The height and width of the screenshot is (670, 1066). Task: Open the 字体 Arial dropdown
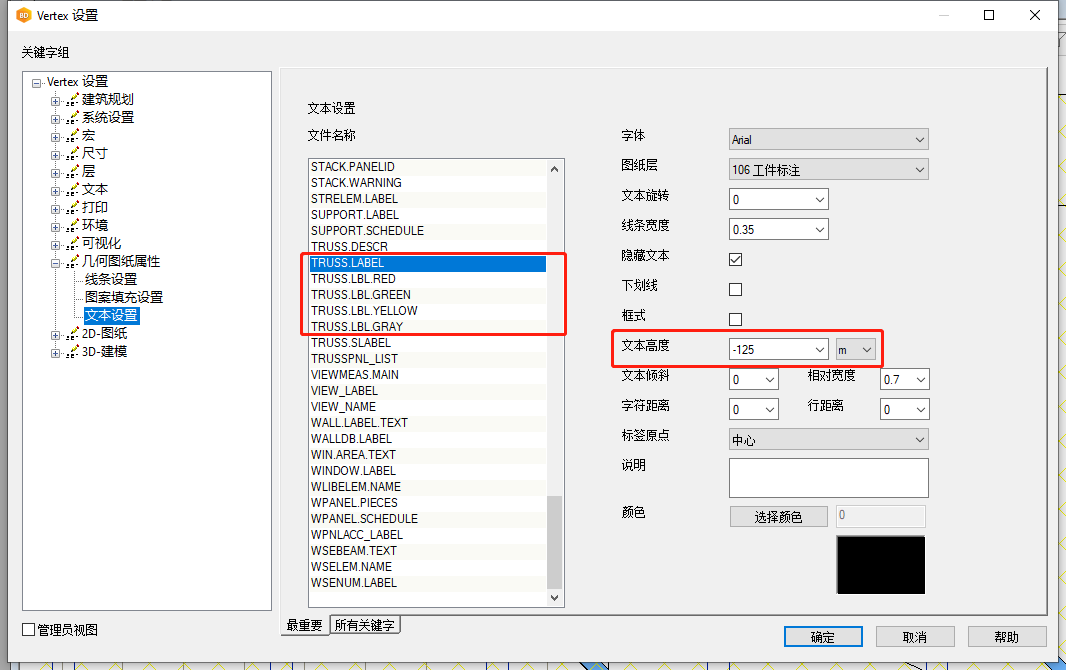tap(829, 139)
